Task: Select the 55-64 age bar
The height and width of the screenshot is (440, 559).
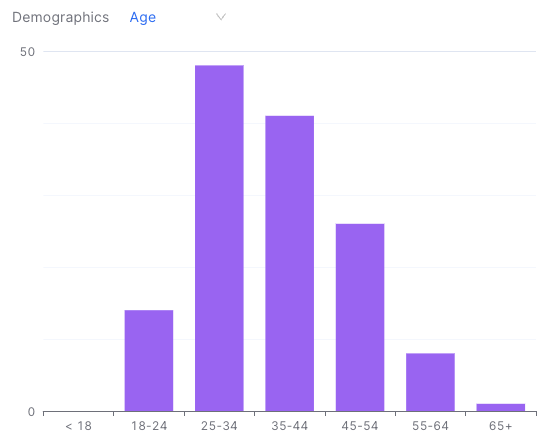Action: pyautogui.click(x=430, y=382)
